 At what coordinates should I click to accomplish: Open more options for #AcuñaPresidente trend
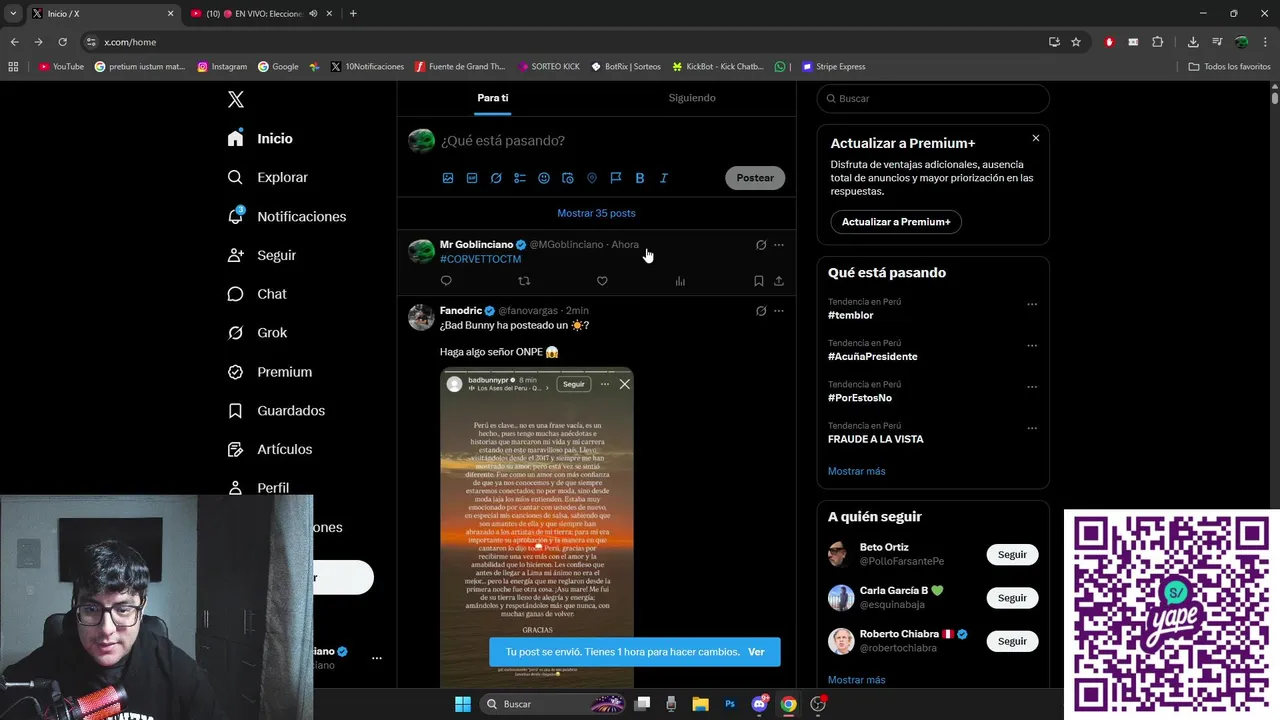coord(1032,346)
